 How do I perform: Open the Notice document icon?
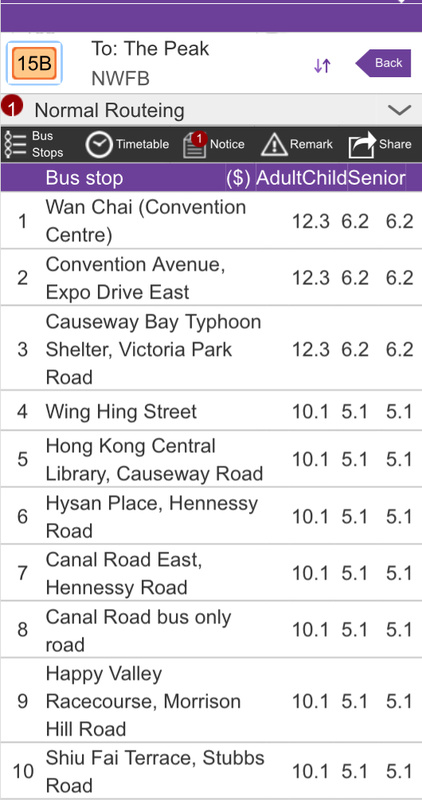(194, 145)
